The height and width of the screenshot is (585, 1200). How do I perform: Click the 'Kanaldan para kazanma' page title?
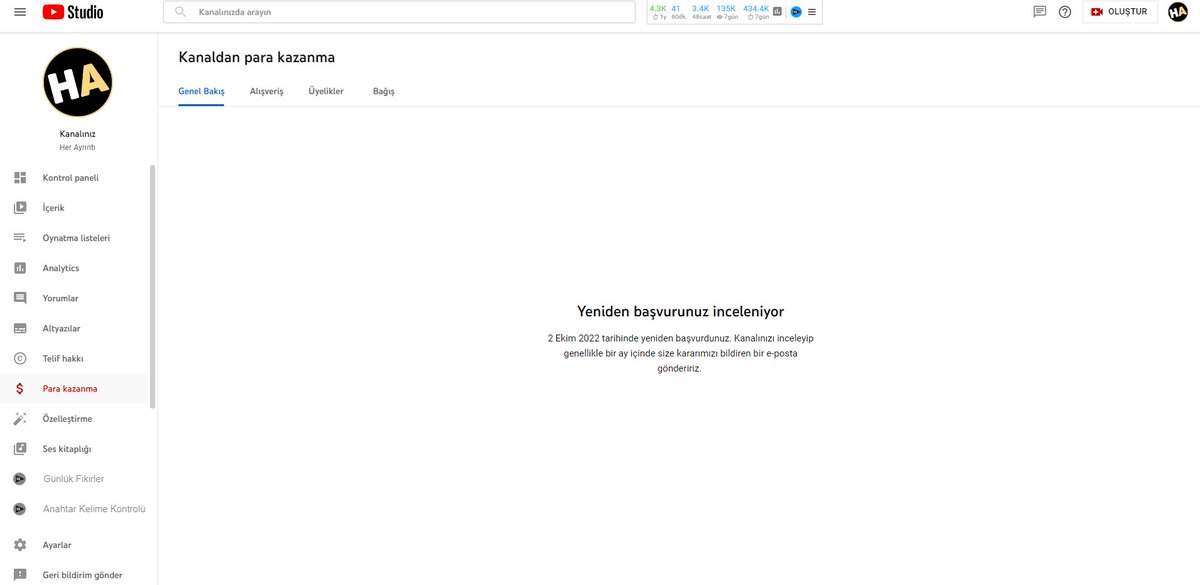click(x=257, y=57)
